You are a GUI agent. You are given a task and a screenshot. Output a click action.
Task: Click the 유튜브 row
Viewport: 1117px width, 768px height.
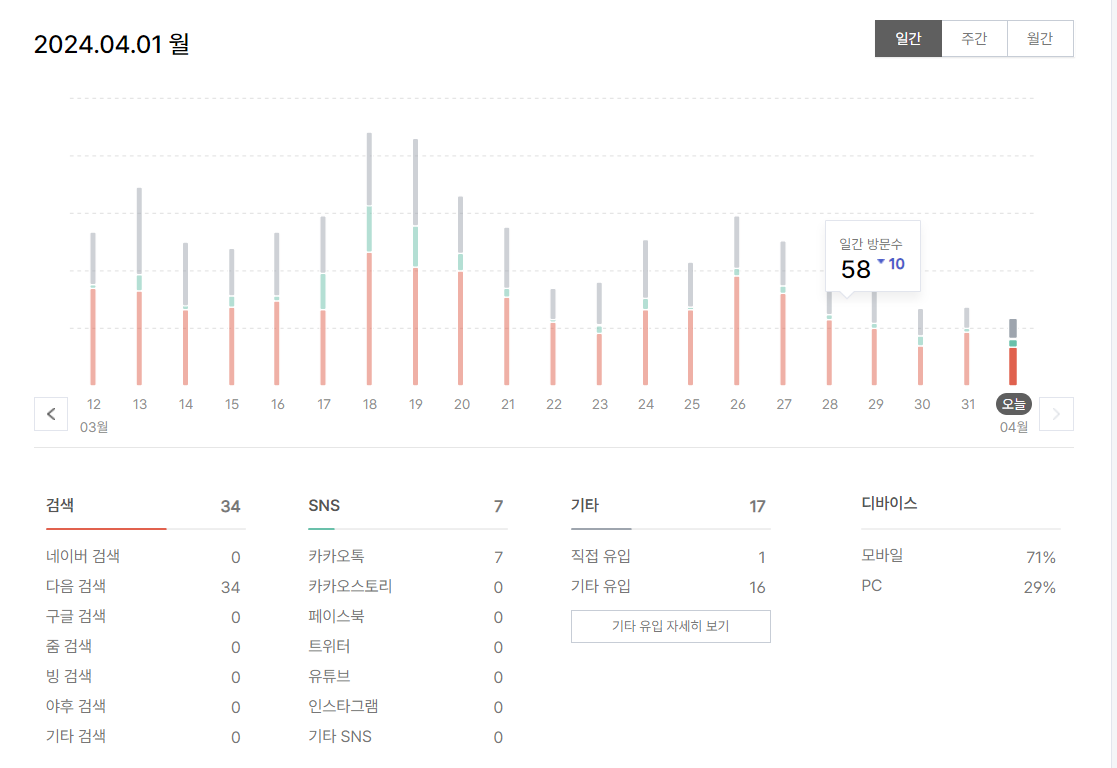coord(407,676)
